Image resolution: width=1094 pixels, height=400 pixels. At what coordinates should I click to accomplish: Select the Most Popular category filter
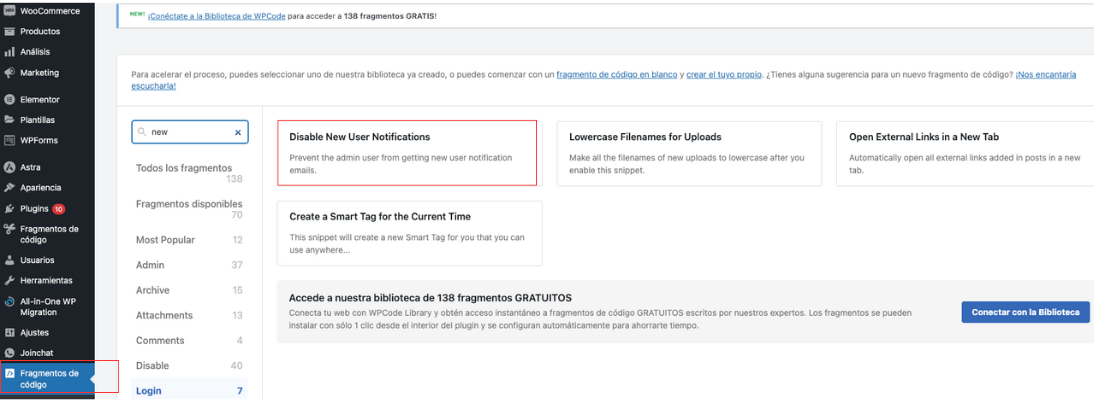coord(166,240)
